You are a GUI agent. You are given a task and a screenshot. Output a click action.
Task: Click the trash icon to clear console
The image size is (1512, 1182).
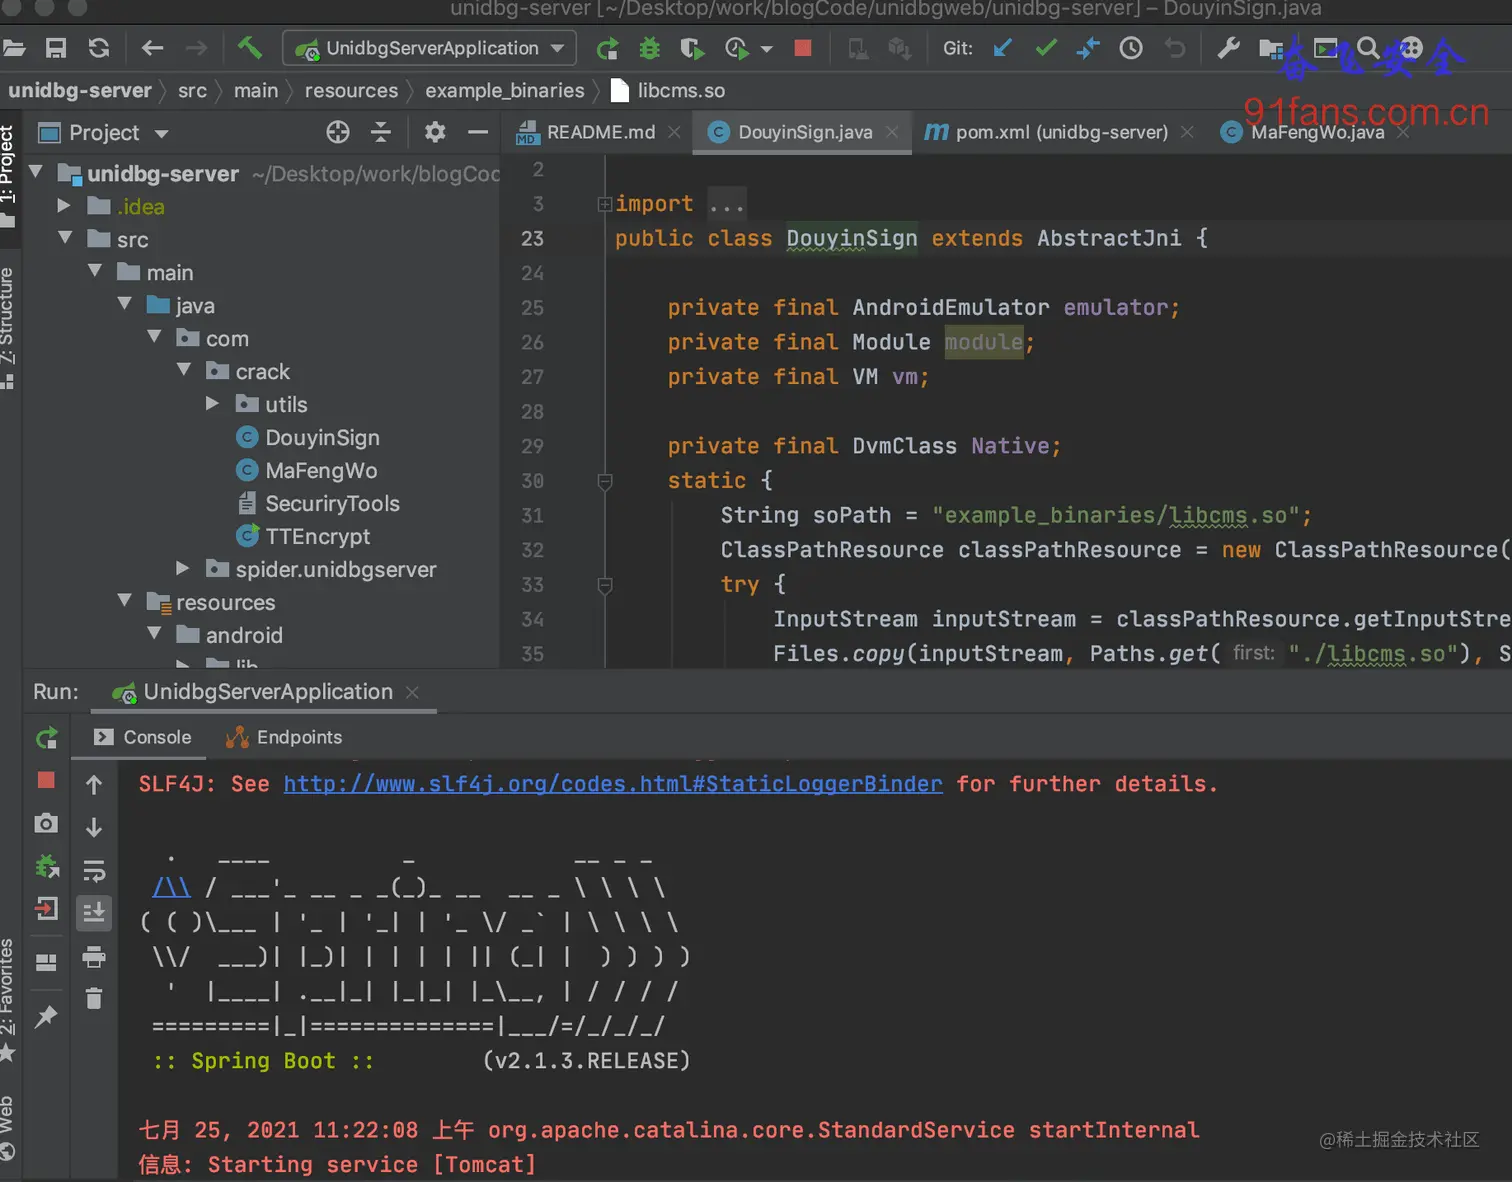(x=94, y=998)
